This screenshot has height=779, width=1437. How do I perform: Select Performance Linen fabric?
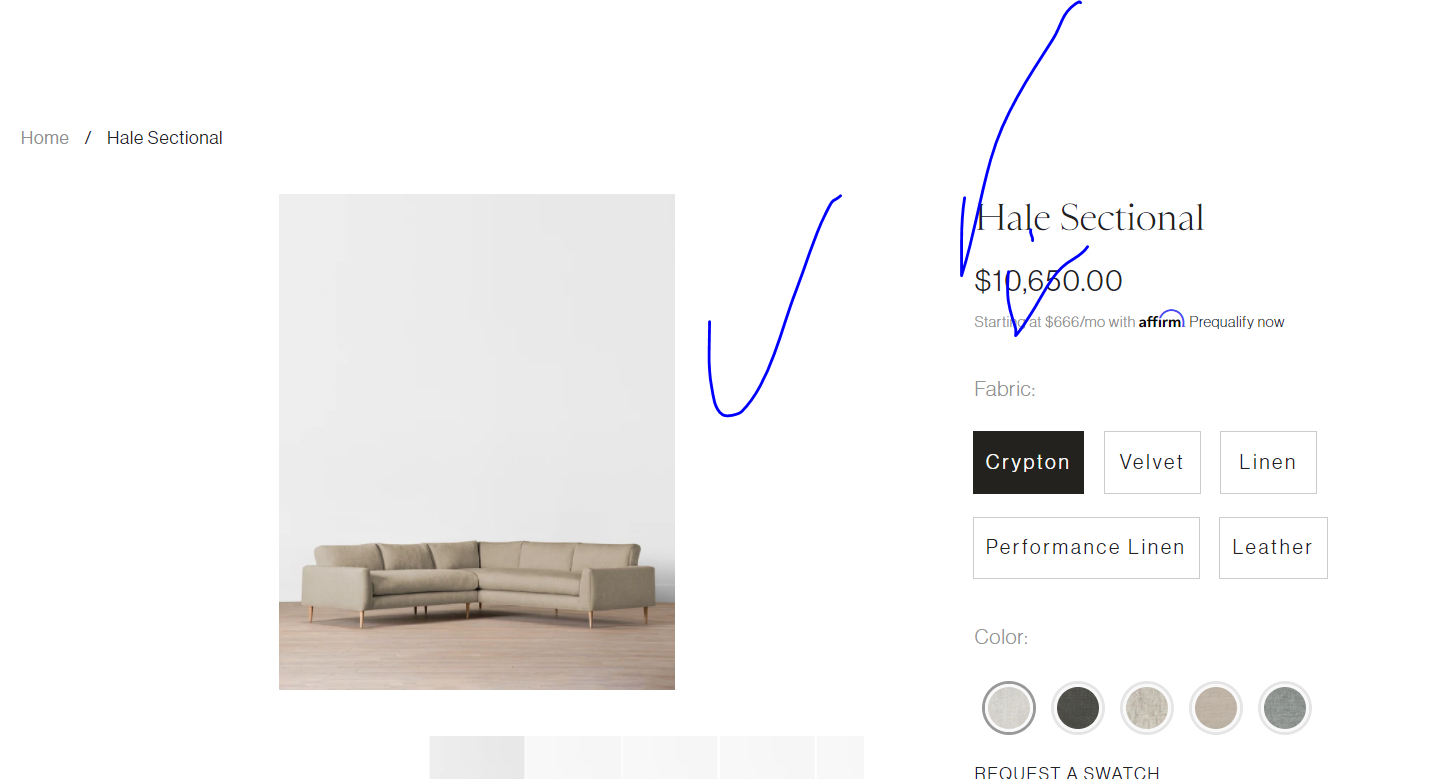pyautogui.click(x=1086, y=548)
